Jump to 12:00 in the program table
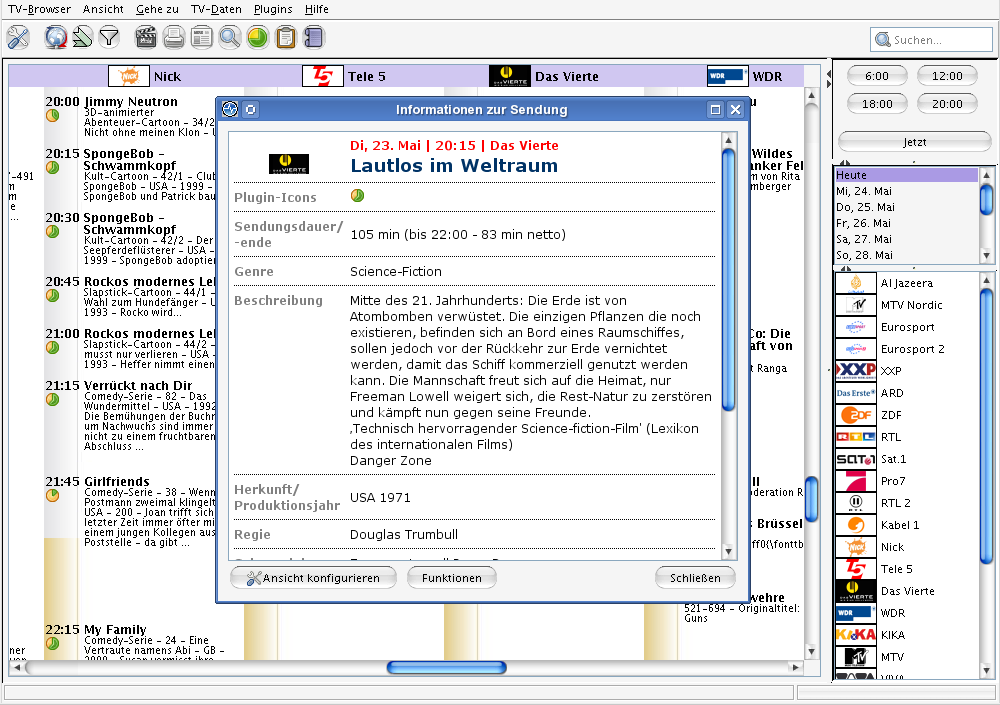 947,76
